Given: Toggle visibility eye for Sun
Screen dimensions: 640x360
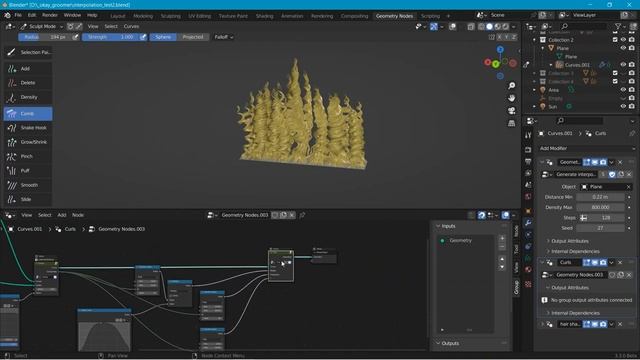Looking at the screenshot, I should click(x=623, y=107).
